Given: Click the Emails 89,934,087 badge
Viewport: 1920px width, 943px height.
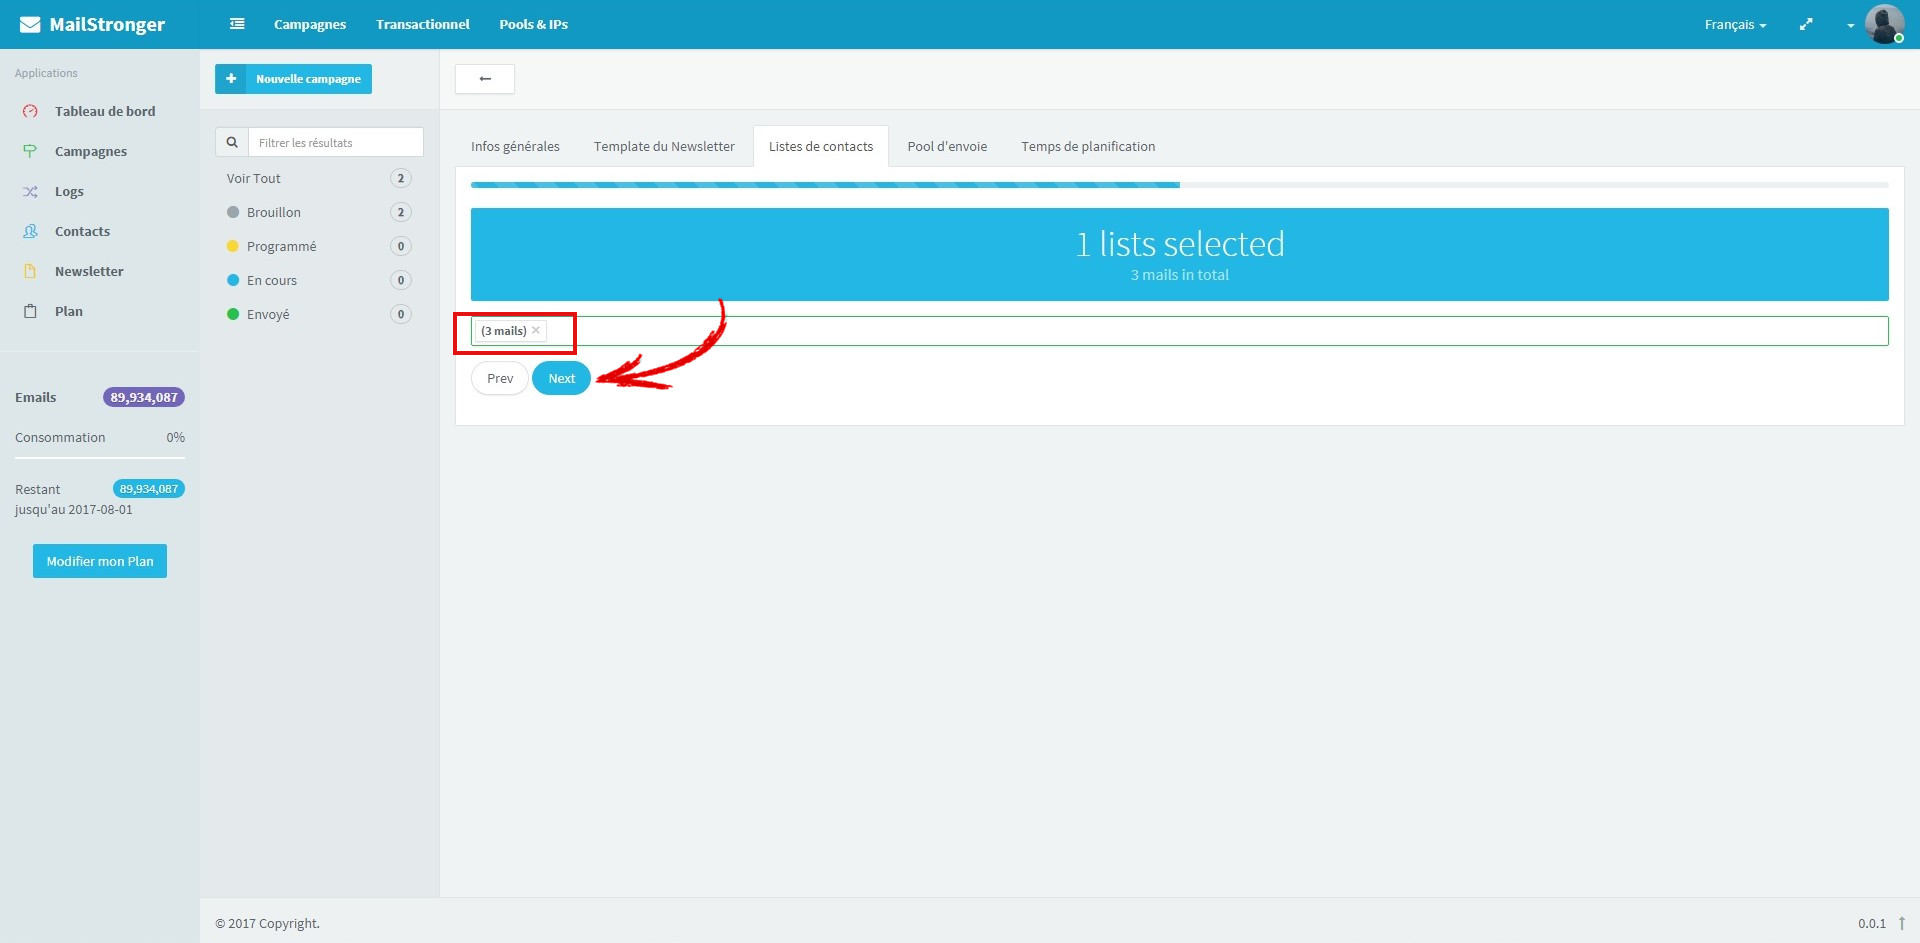Looking at the screenshot, I should point(144,397).
